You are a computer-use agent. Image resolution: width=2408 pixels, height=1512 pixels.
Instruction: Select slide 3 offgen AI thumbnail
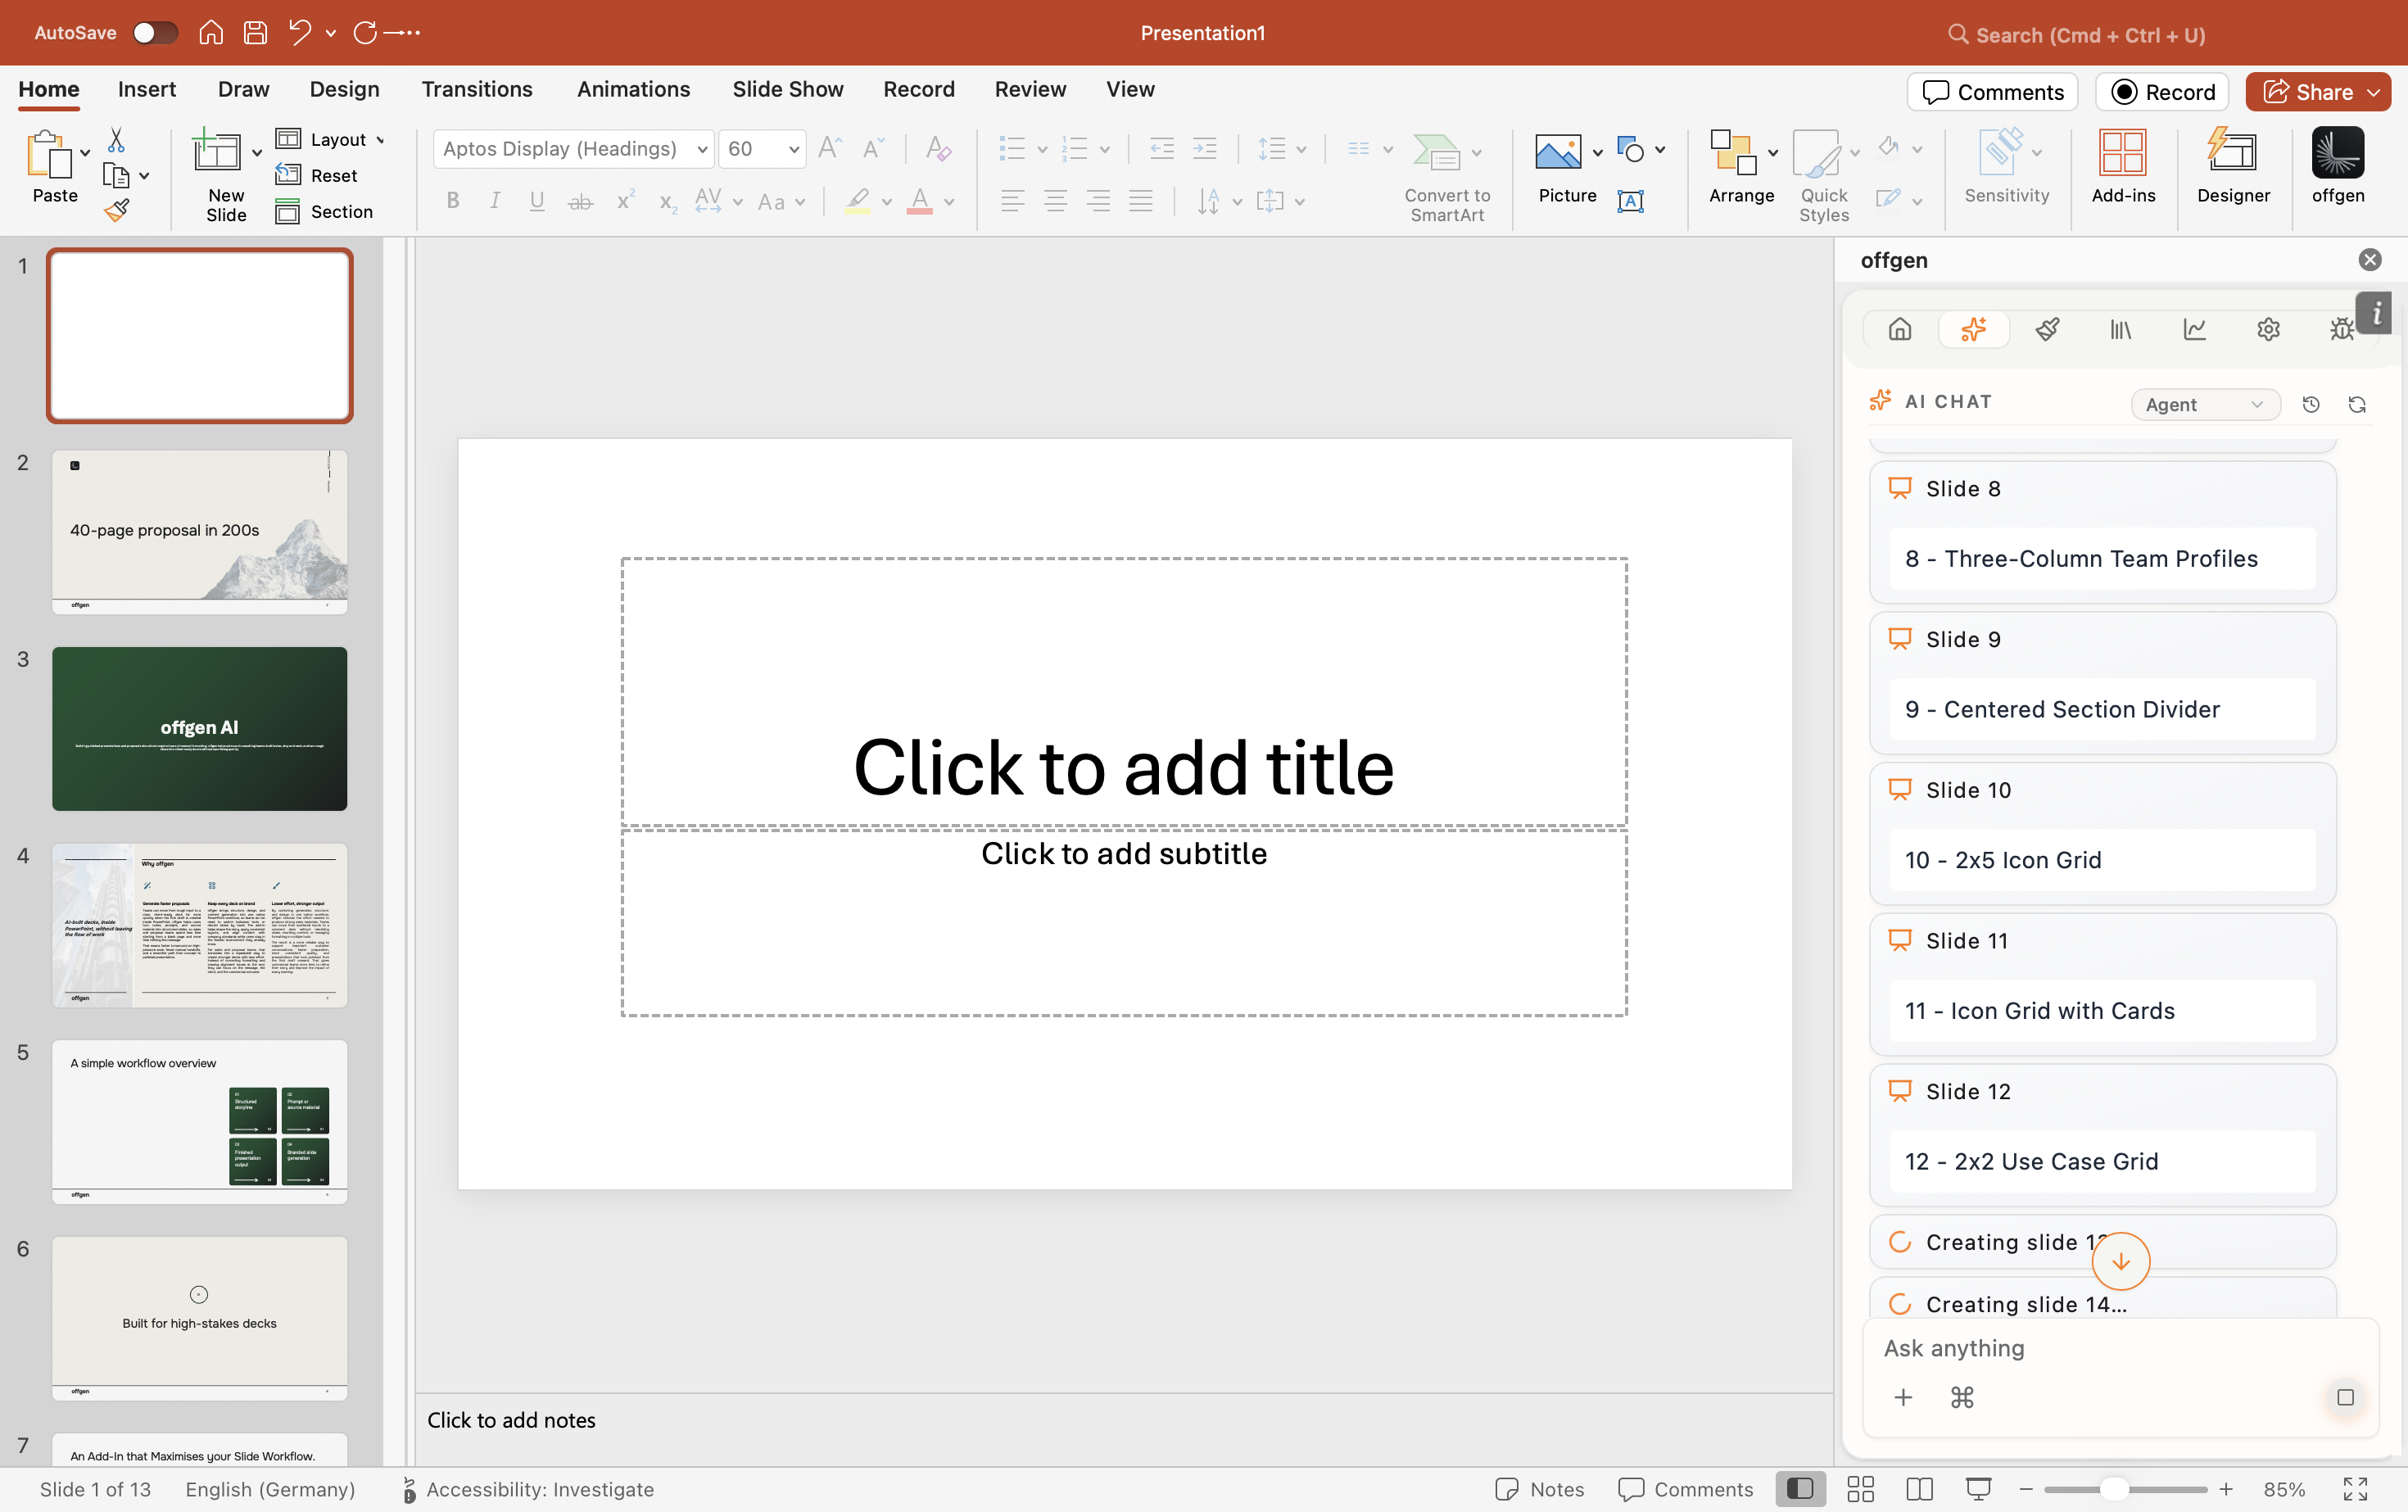click(199, 728)
